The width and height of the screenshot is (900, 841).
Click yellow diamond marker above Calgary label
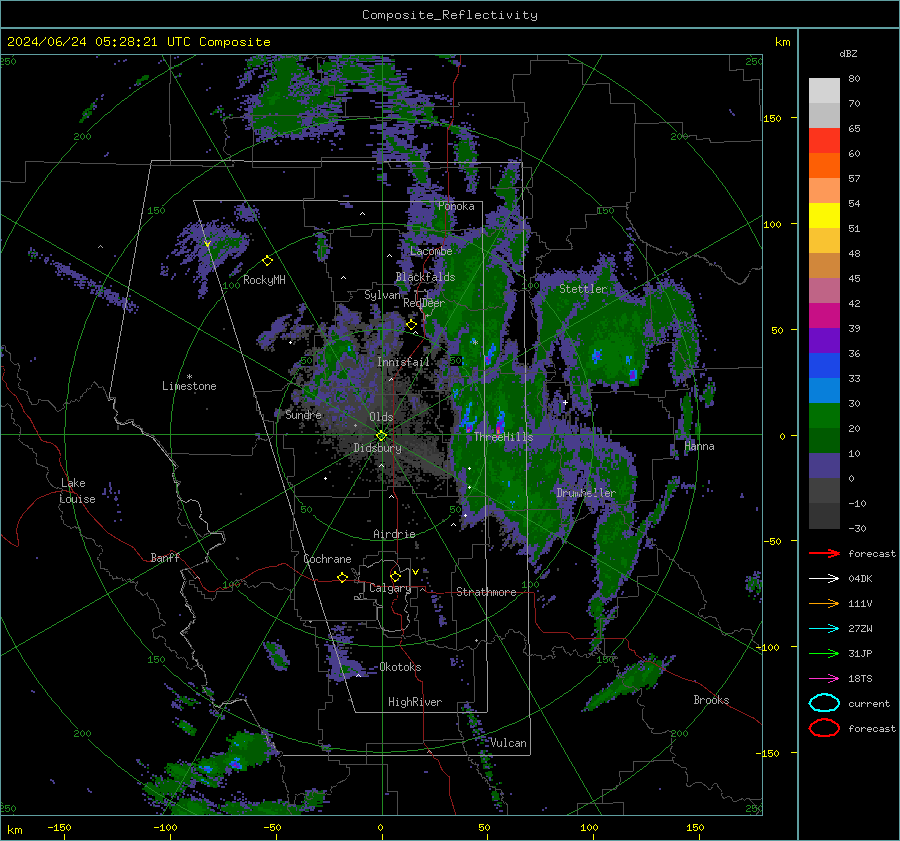click(x=395, y=576)
